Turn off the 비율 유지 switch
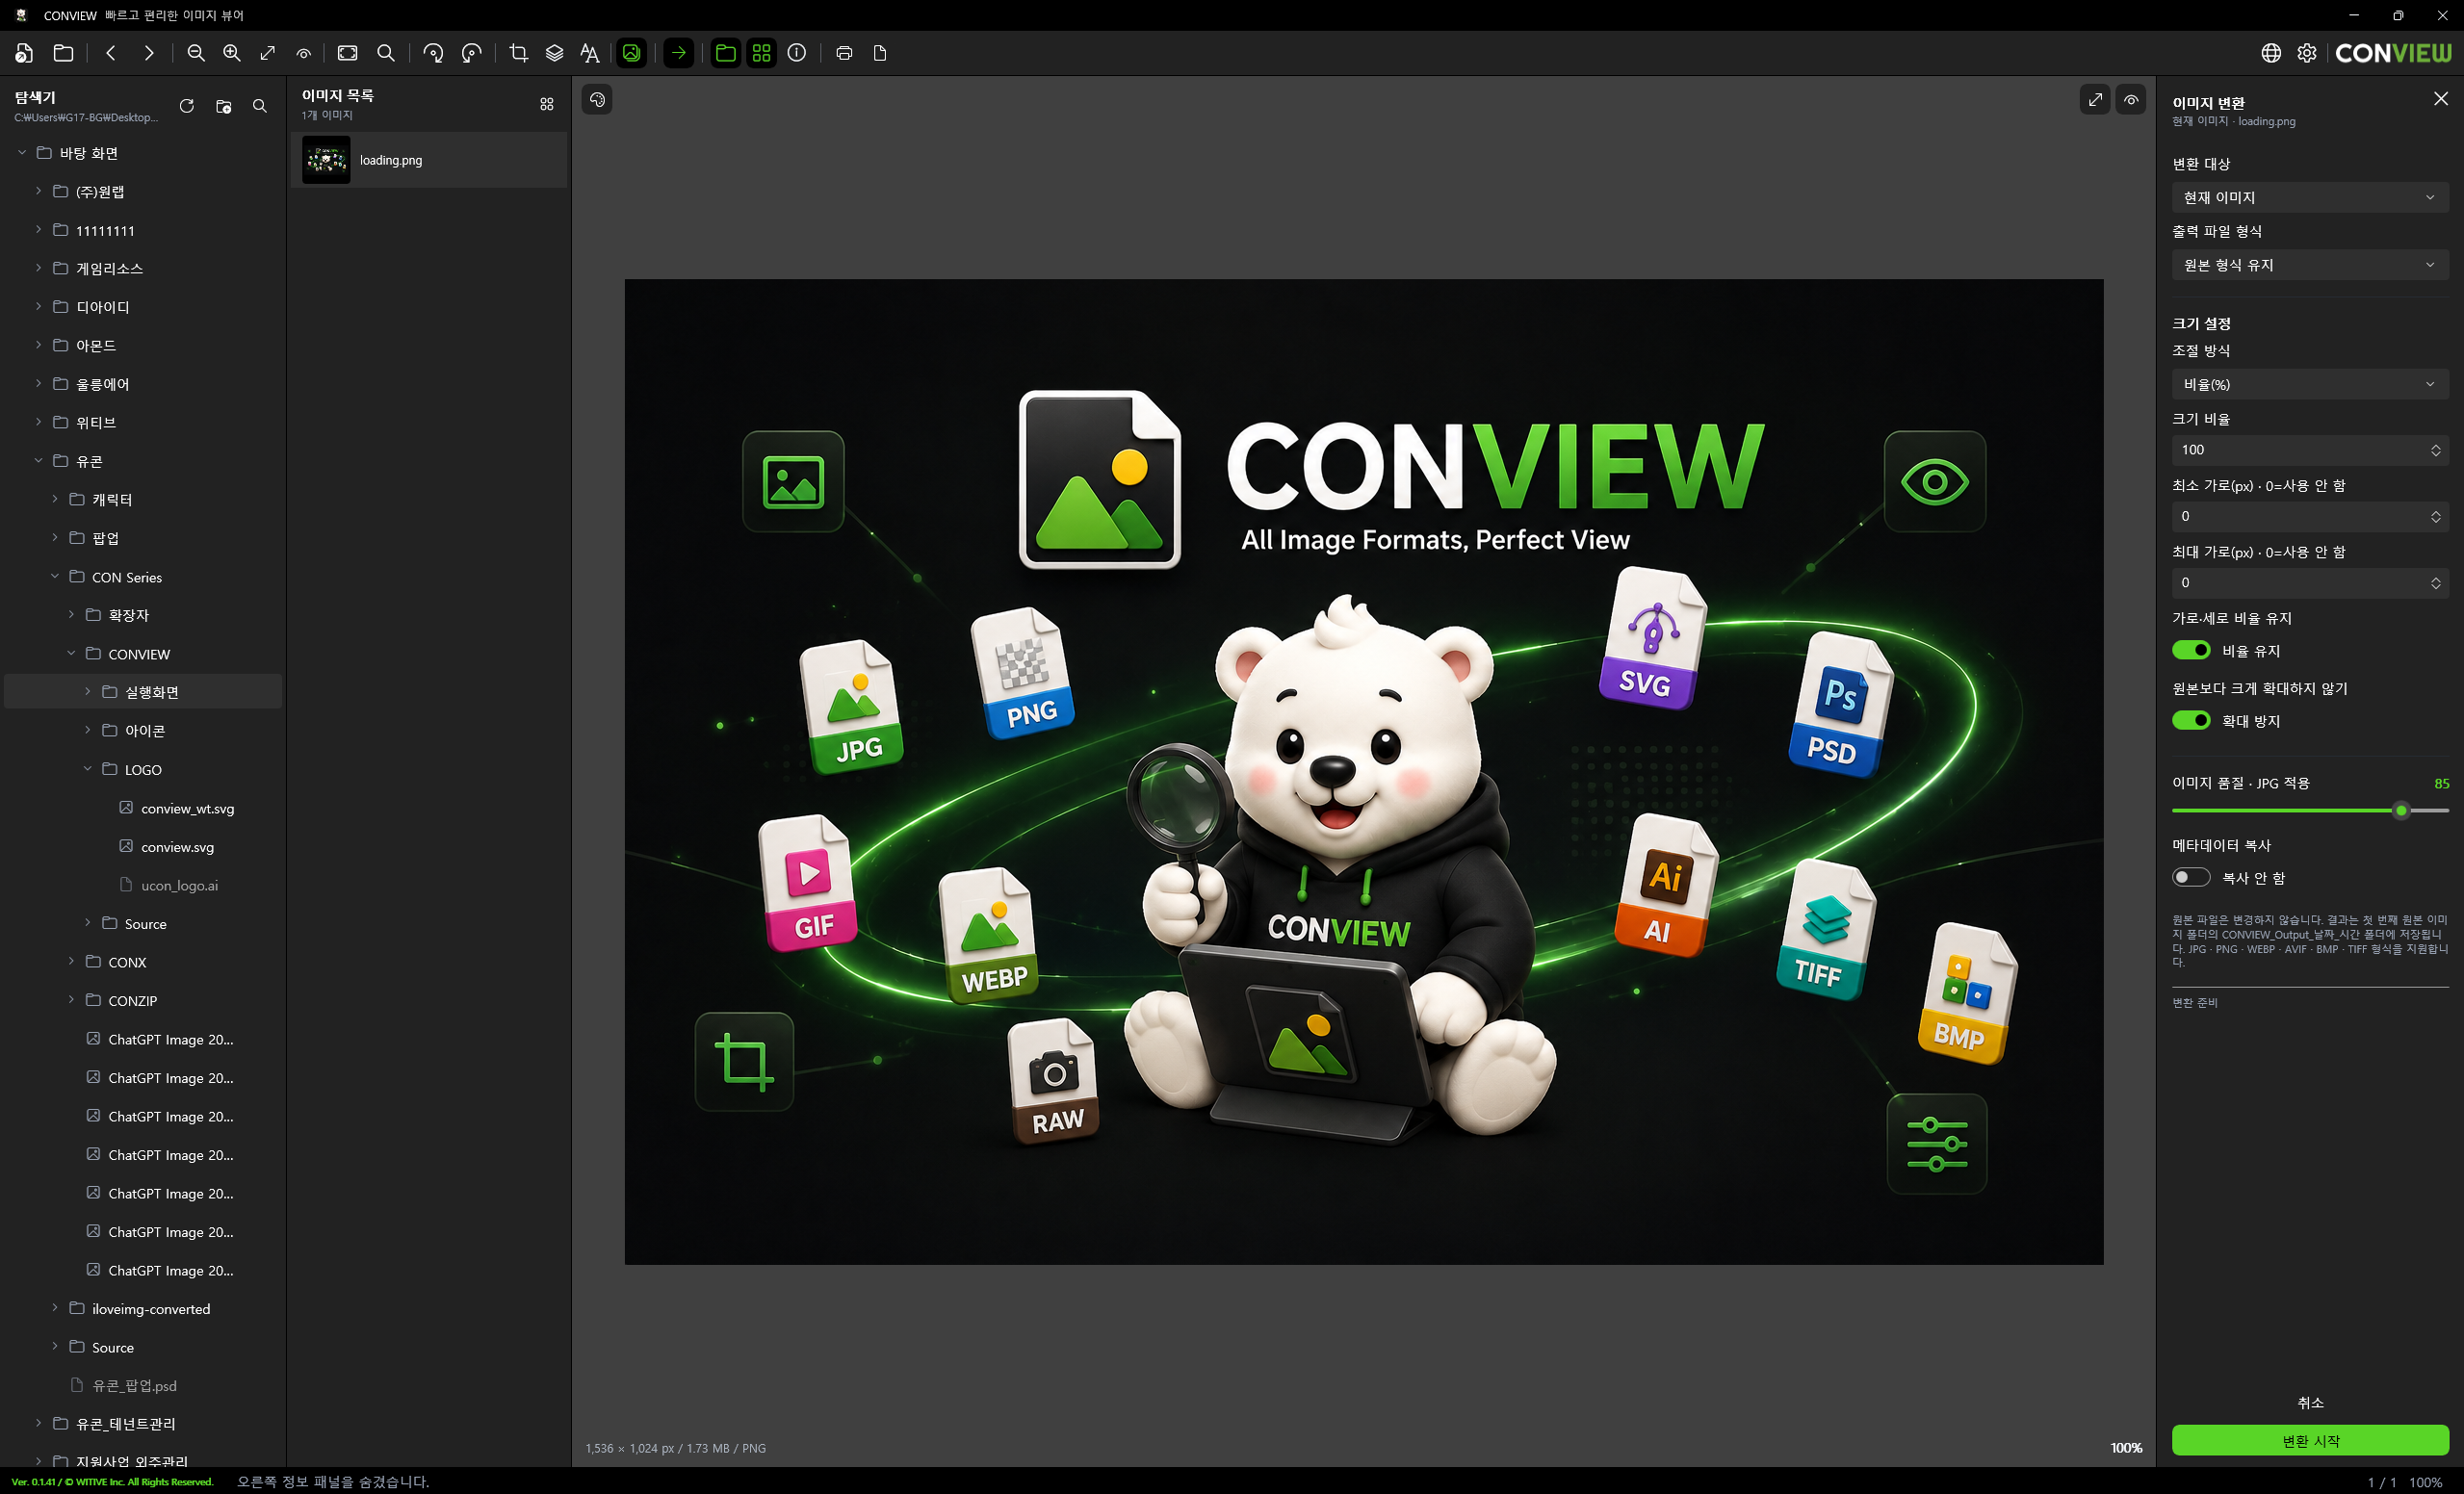The image size is (2464, 1494). pos(2191,651)
